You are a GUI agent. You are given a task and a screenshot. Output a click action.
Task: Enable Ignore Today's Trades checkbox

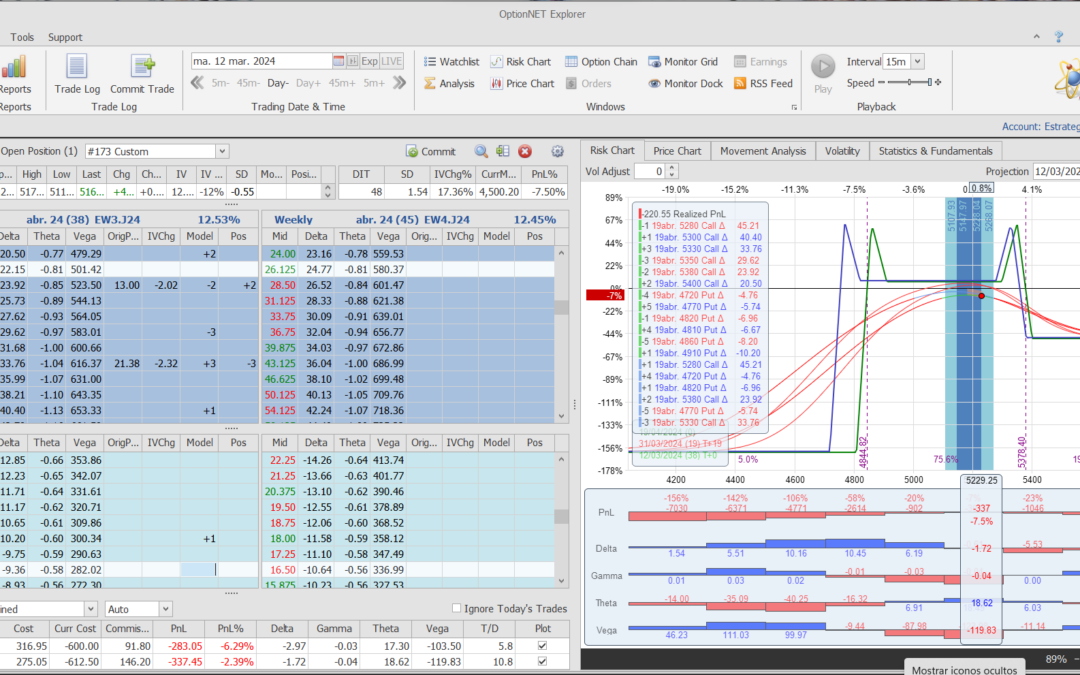457,608
